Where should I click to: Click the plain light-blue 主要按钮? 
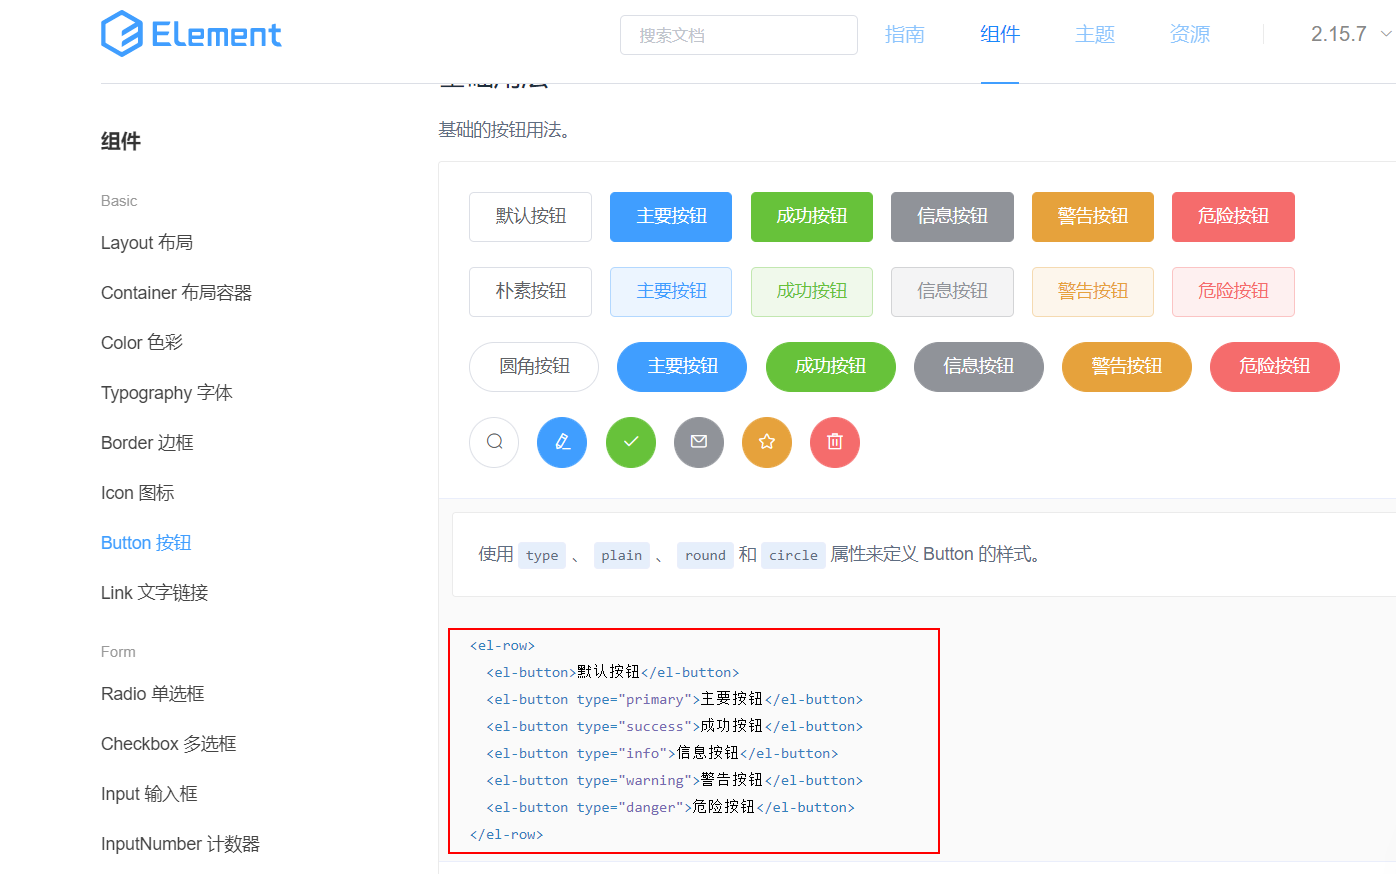pos(671,292)
